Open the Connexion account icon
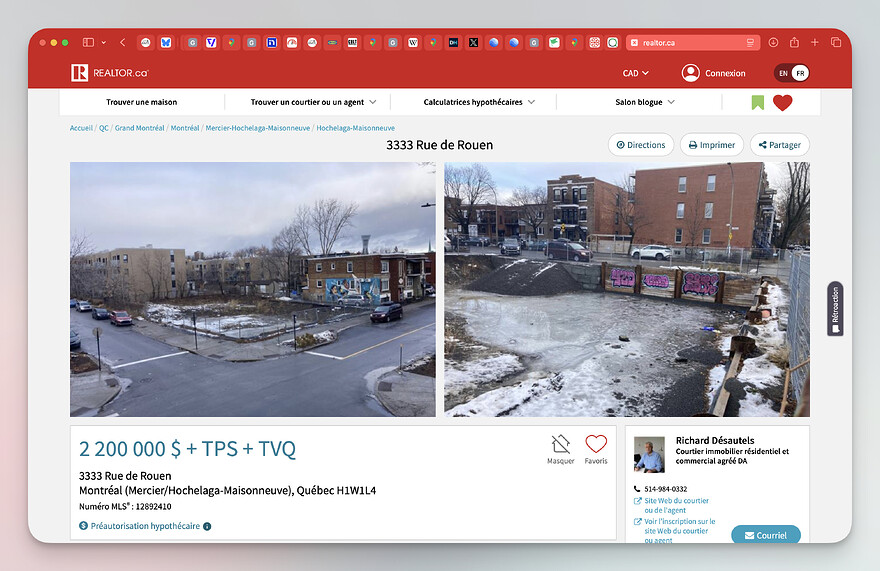Image resolution: width=880 pixels, height=571 pixels. click(690, 73)
